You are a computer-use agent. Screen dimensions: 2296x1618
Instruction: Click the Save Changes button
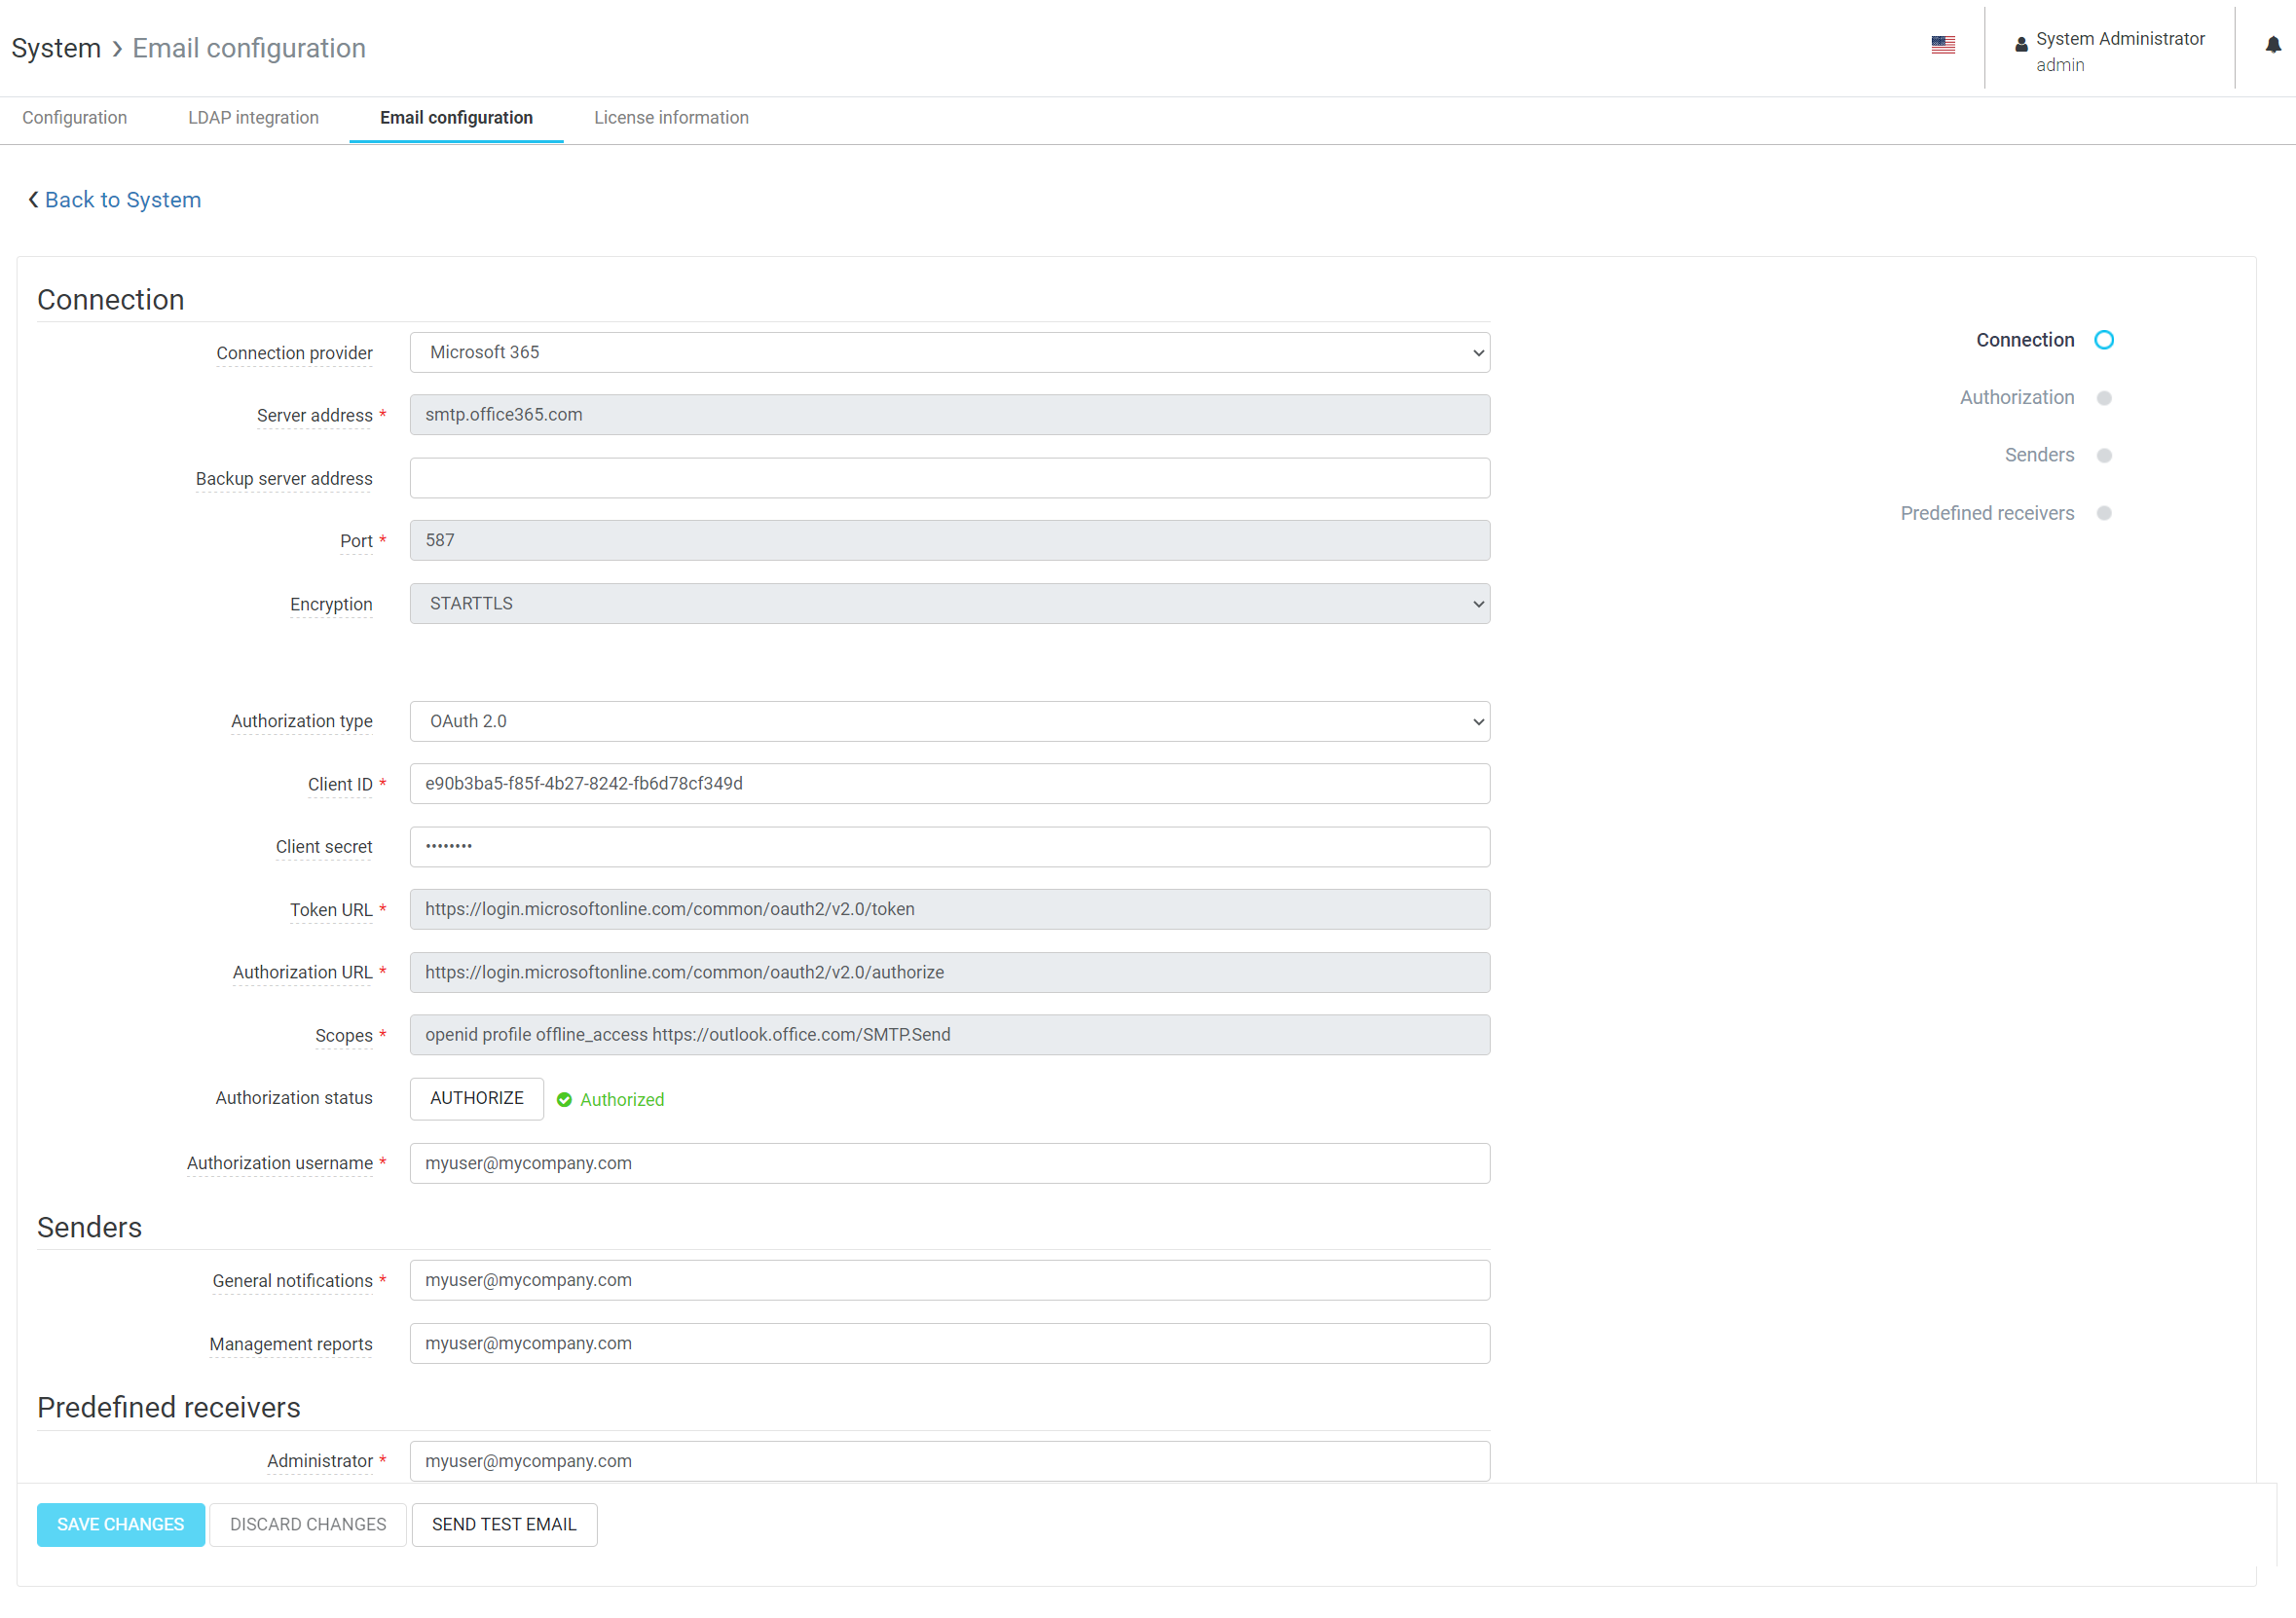120,1524
